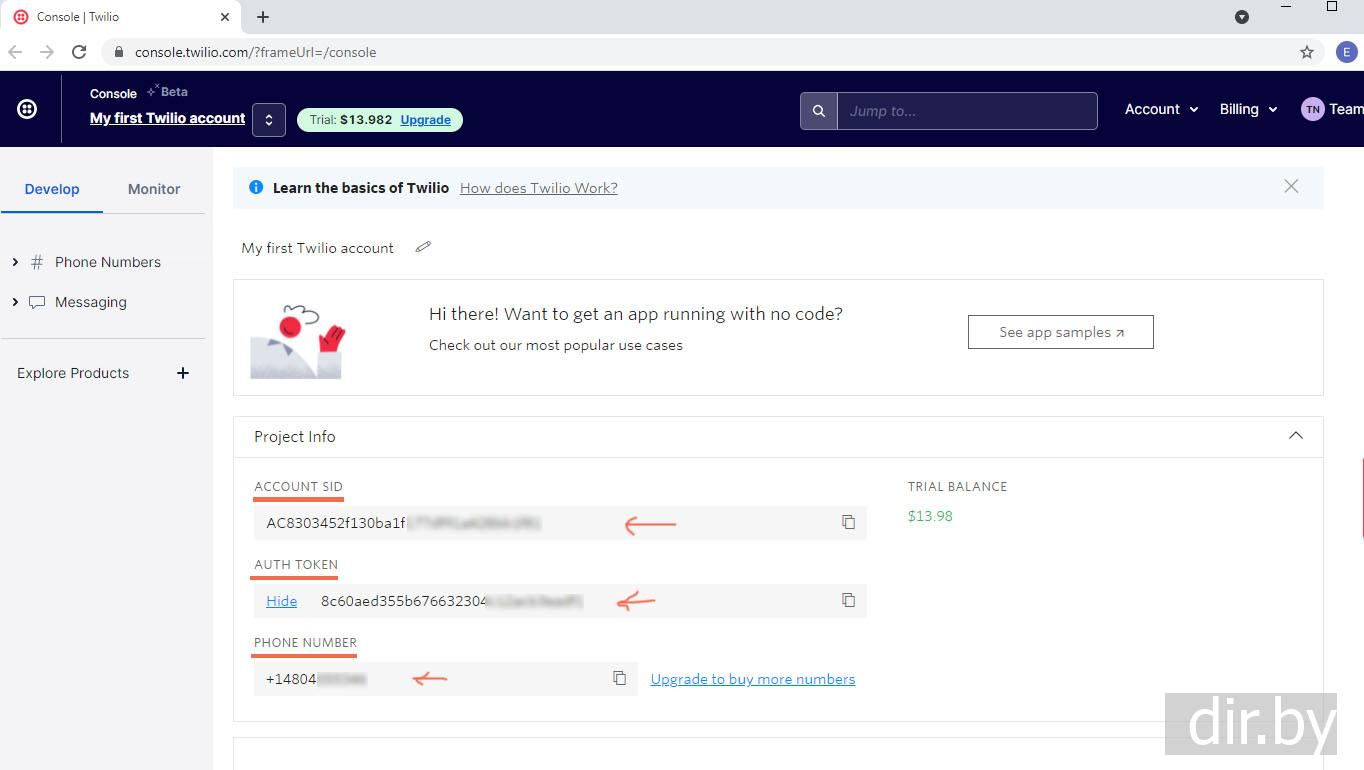Open the Account menu
The width and height of the screenshot is (1364, 770).
click(1161, 109)
